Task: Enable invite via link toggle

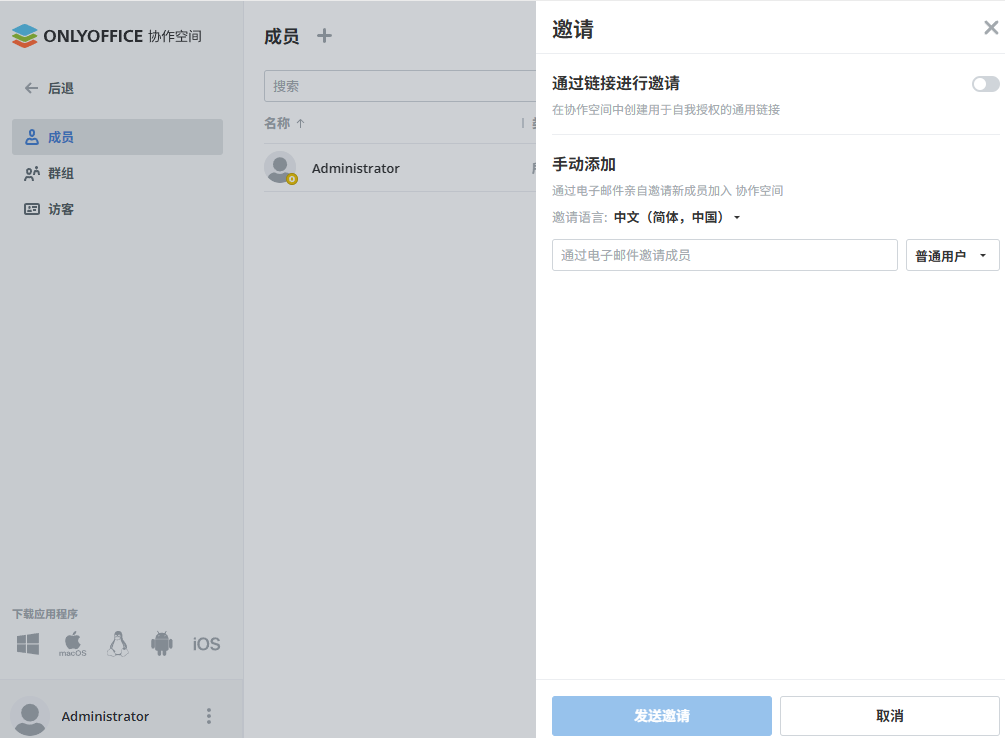Action: 985,84
